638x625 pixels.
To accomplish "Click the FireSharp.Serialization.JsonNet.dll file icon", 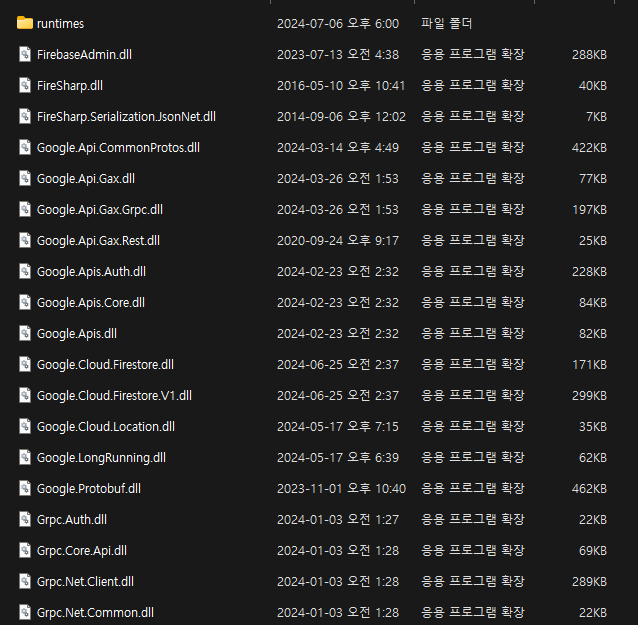I will (25, 116).
